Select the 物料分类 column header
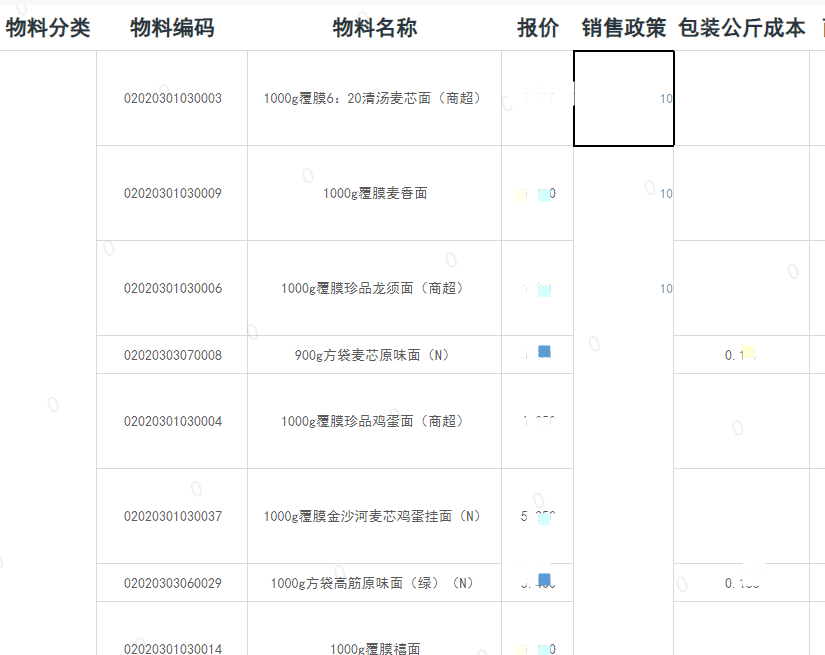This screenshot has height=655, width=825. [48, 28]
